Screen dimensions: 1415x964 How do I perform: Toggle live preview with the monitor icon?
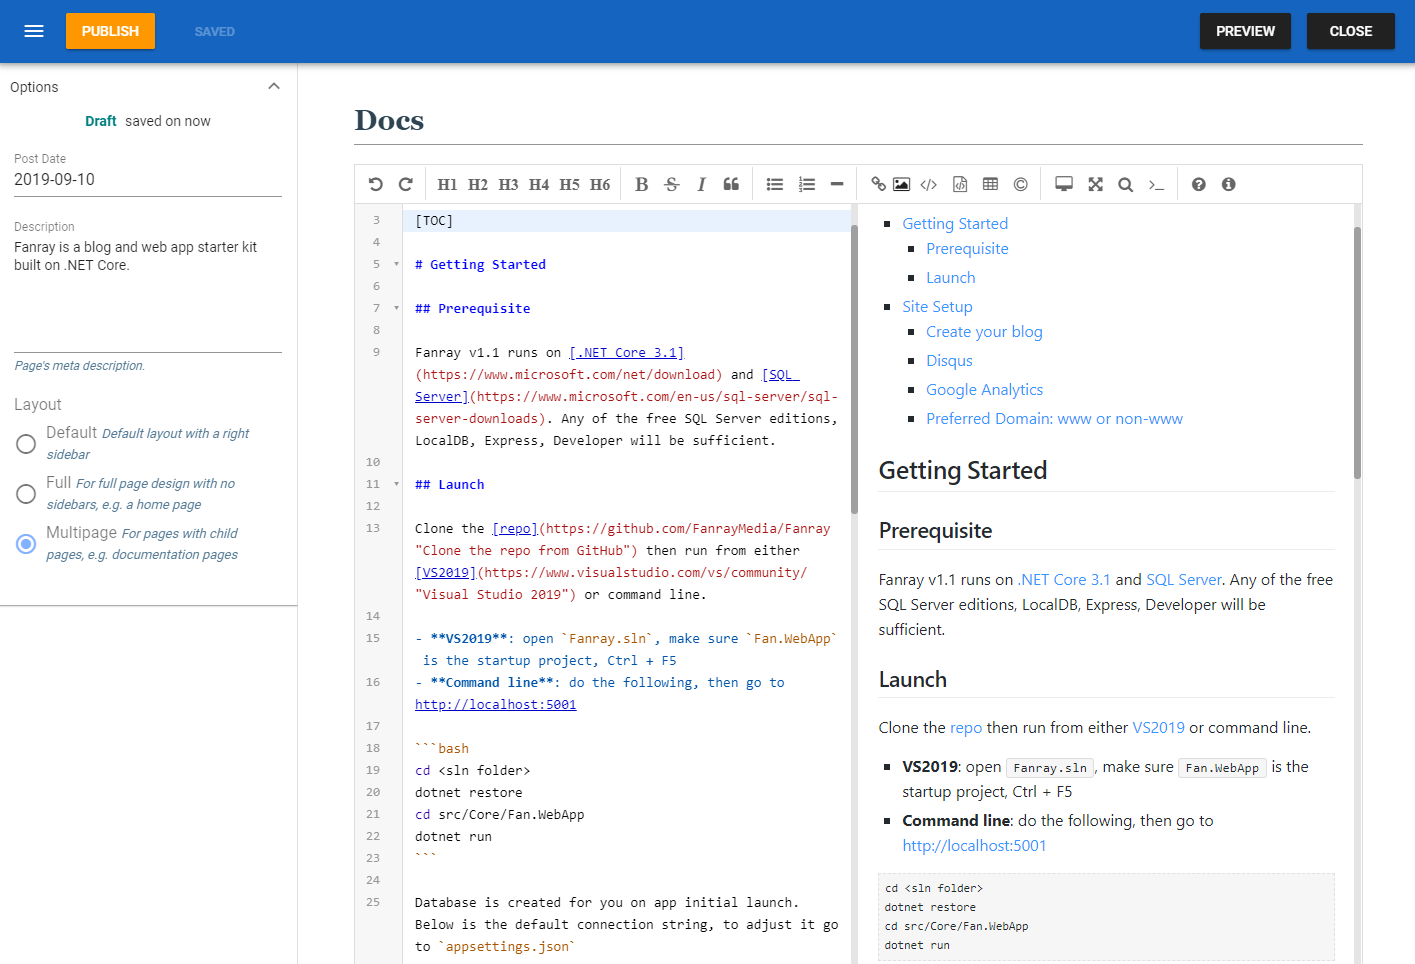(1064, 184)
